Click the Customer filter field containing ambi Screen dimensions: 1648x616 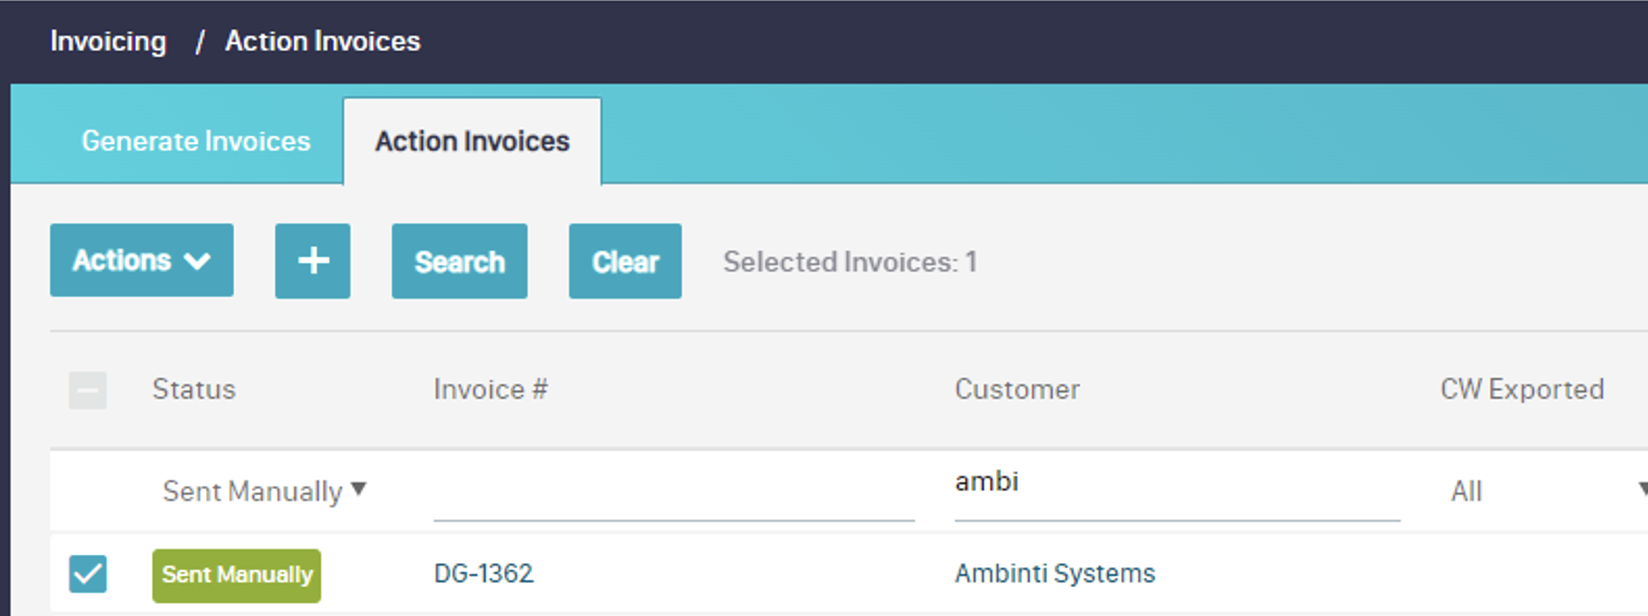1176,484
